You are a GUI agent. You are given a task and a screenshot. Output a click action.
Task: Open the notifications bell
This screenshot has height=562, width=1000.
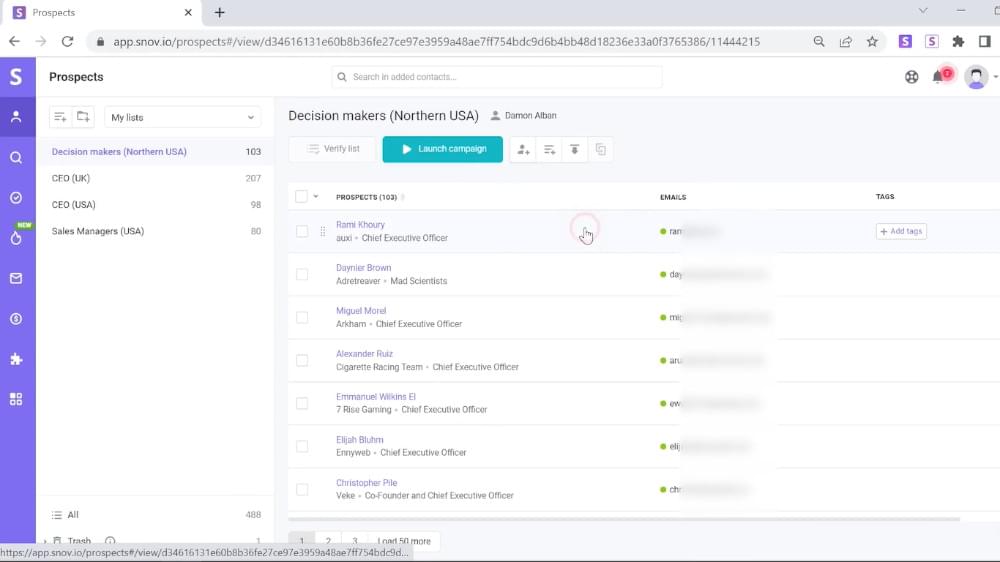pos(938,77)
